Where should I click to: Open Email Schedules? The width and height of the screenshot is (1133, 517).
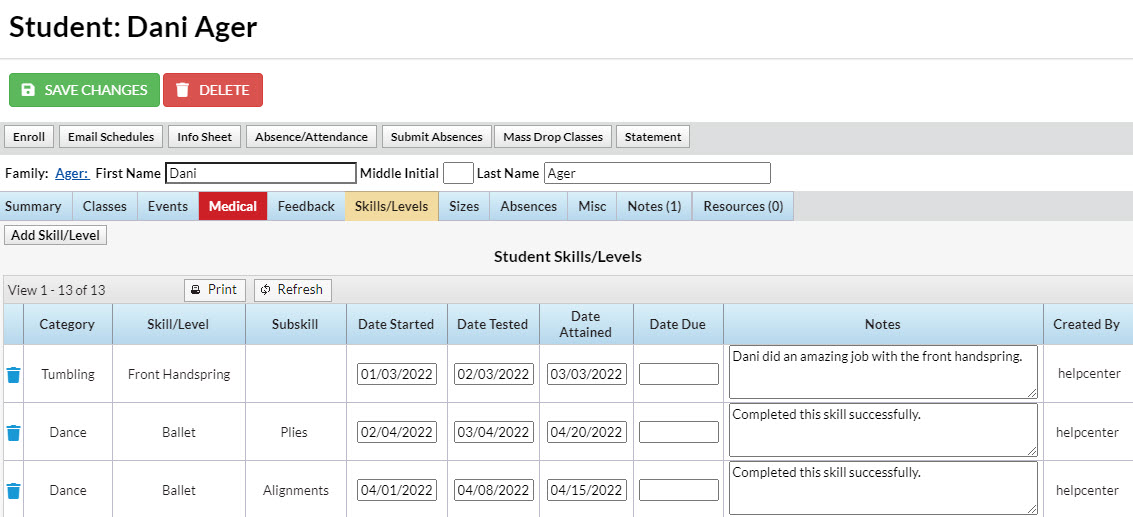click(111, 137)
